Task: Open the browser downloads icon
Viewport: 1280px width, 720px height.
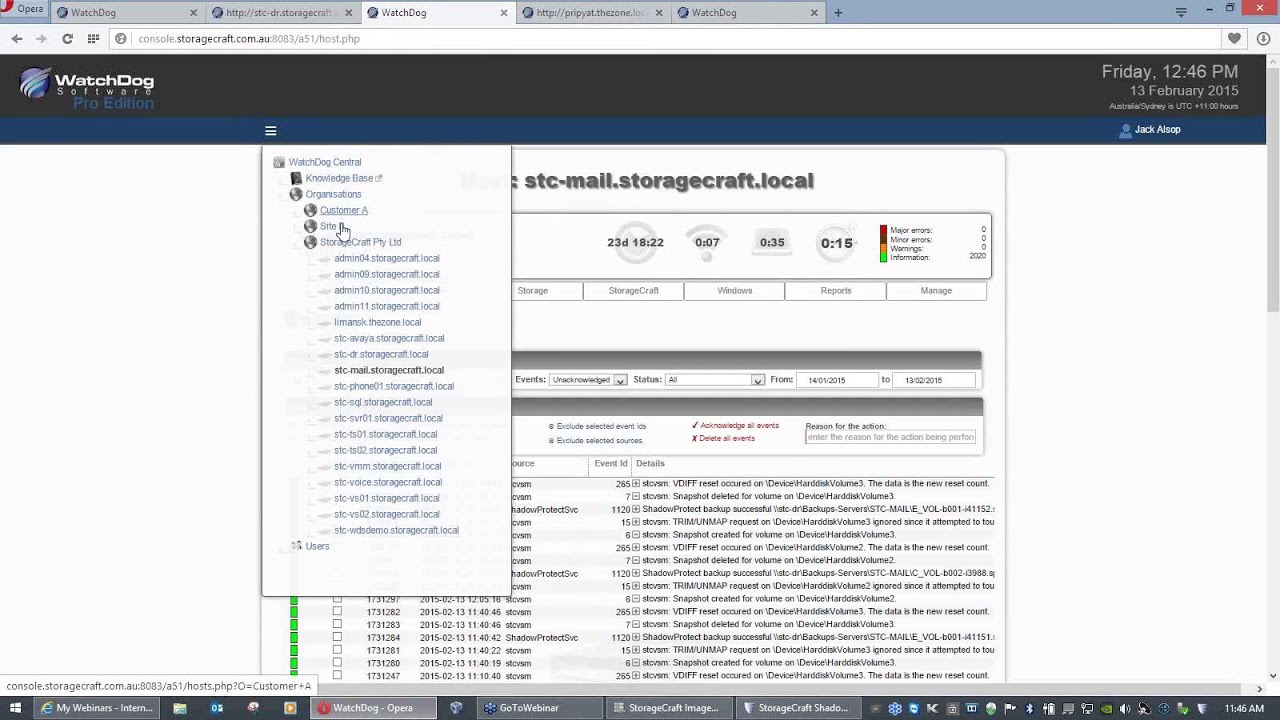Action: [x=1263, y=38]
